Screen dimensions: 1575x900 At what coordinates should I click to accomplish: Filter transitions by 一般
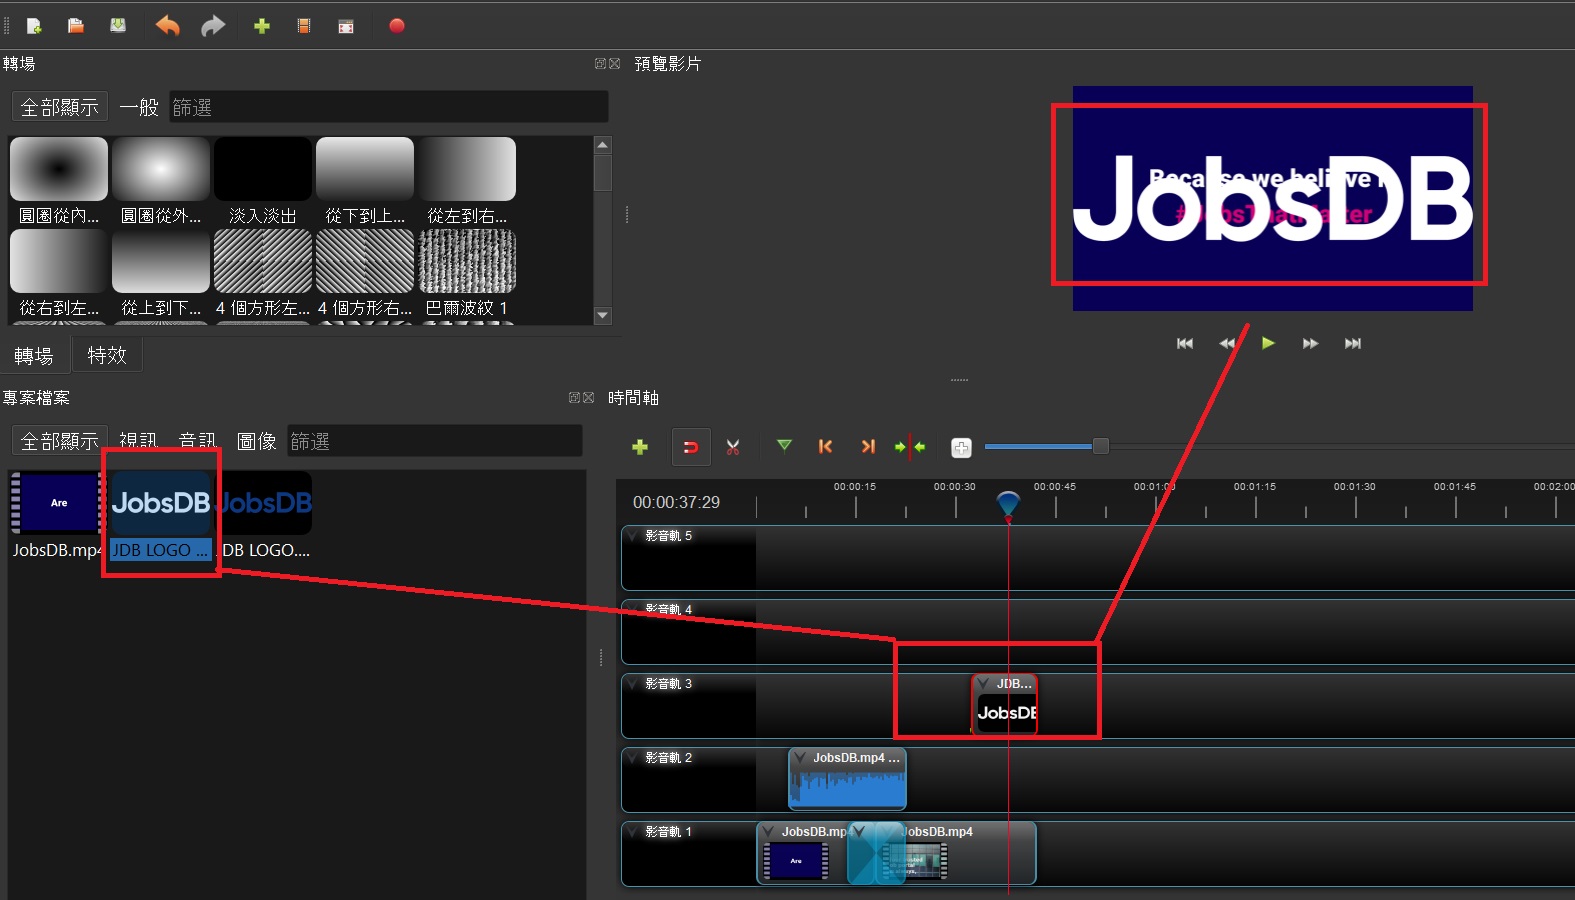(x=139, y=107)
